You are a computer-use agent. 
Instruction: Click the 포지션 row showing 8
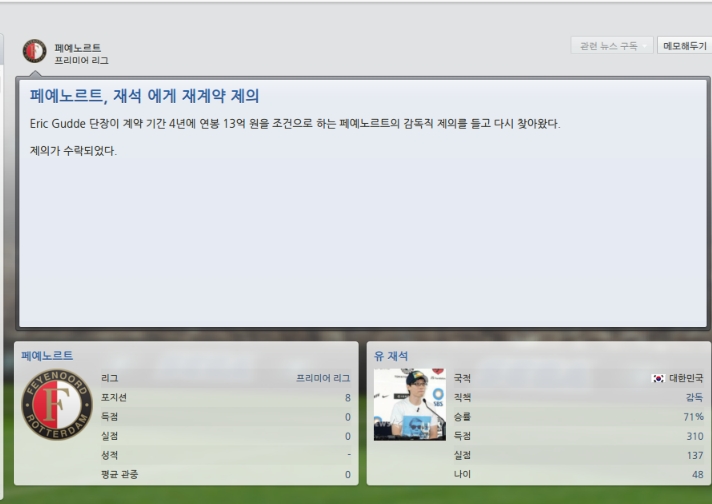pyautogui.click(x=226, y=398)
